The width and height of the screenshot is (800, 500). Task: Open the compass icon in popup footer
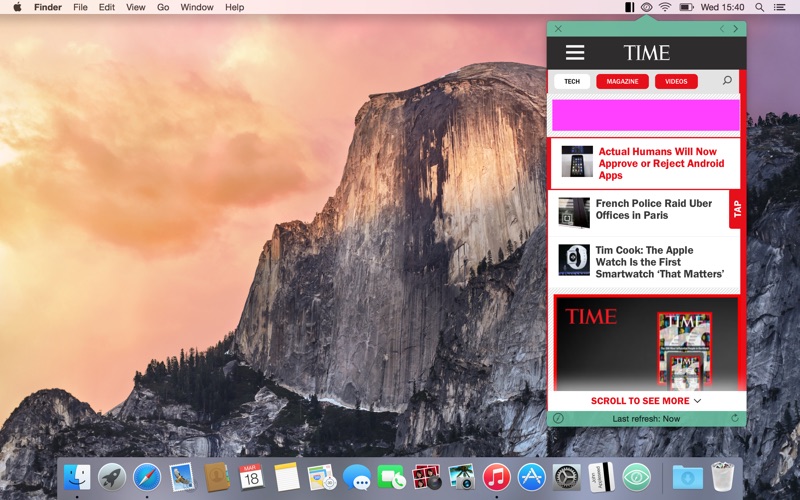tap(558, 418)
